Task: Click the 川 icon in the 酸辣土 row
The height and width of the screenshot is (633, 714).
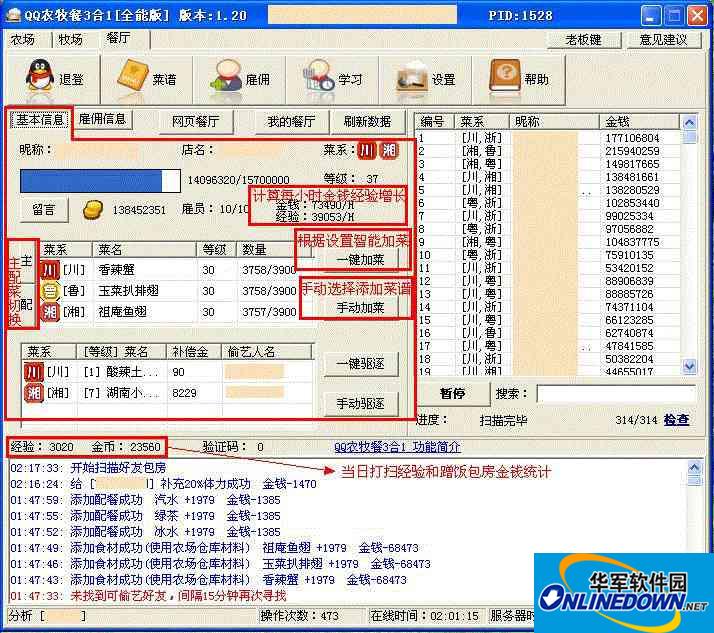Action: coord(34,372)
